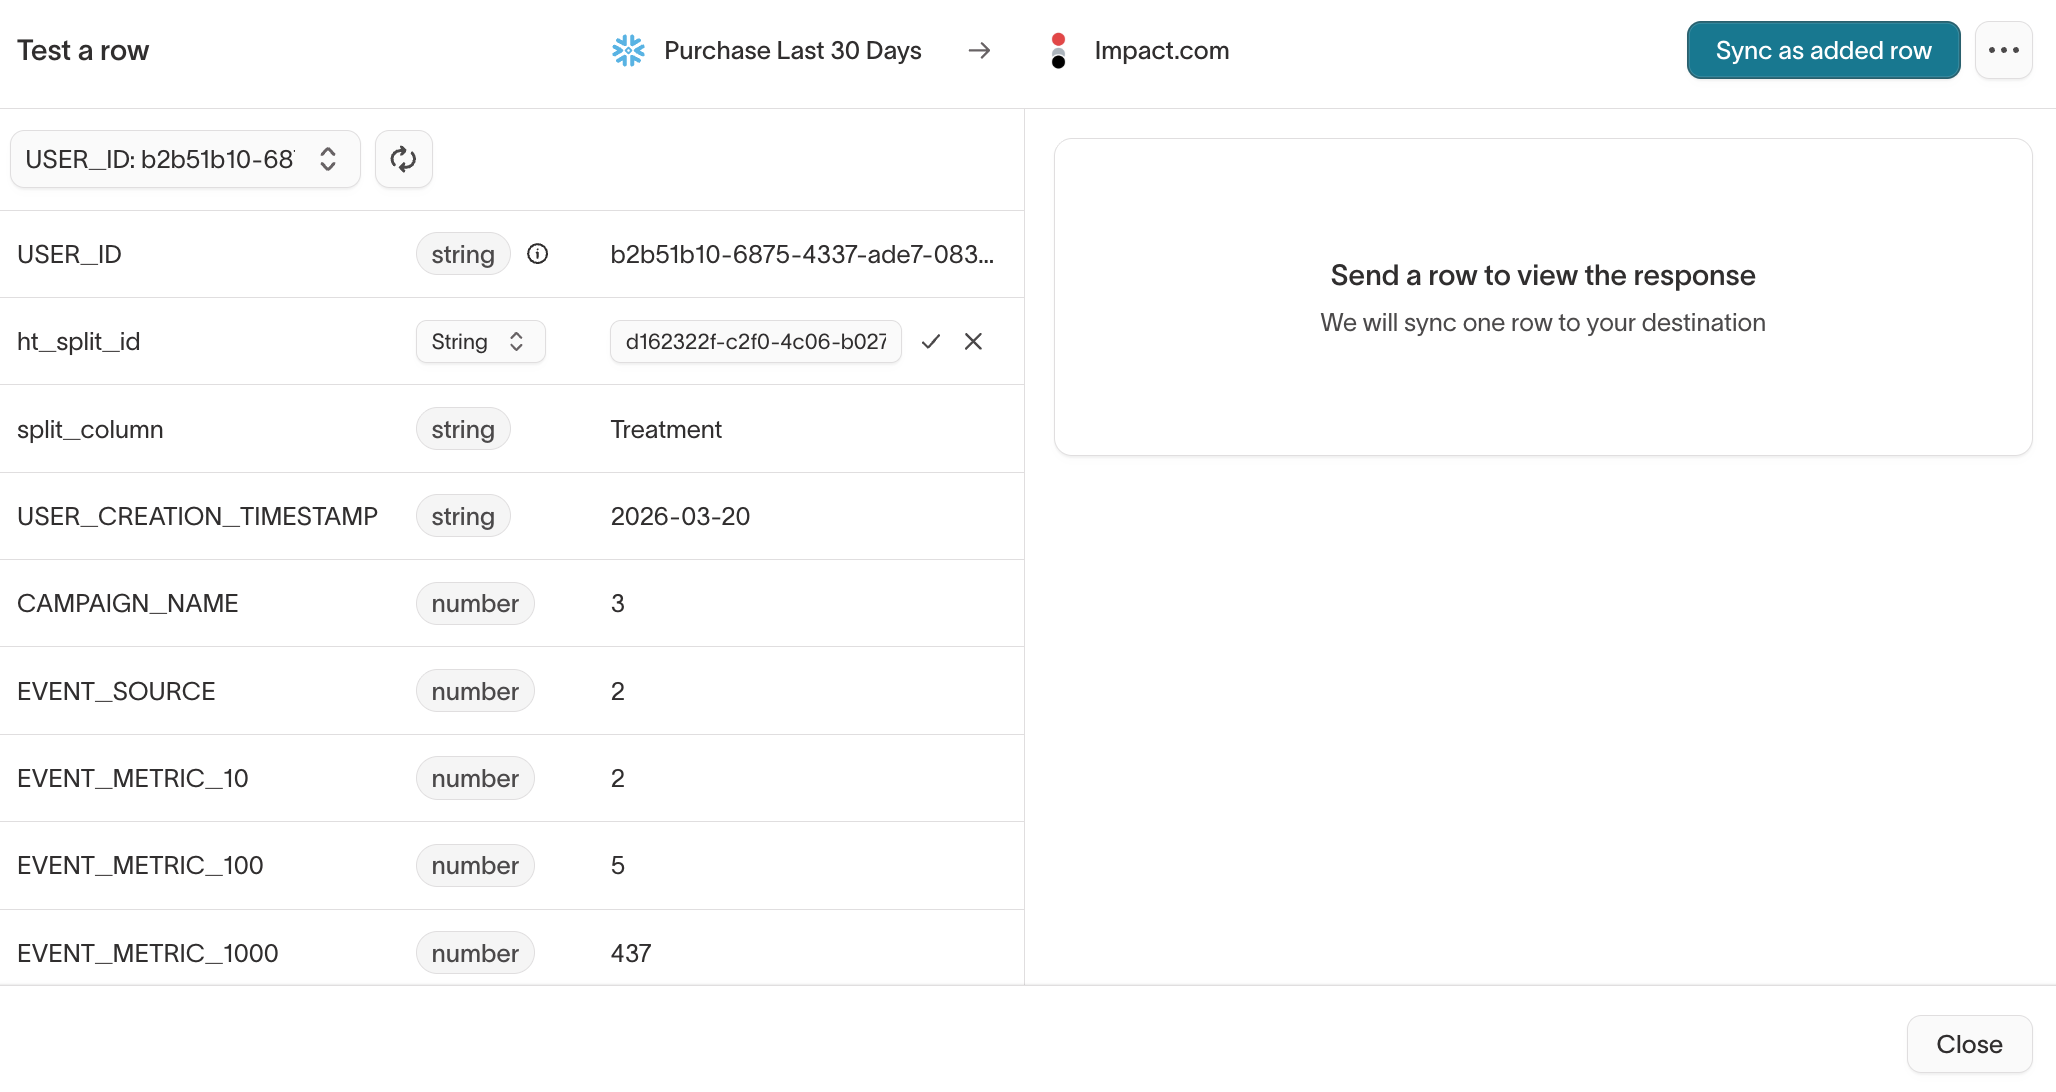Click the Treatment value in split_column row
Image resolution: width=2056 pixels, height=1092 pixels.
(666, 429)
